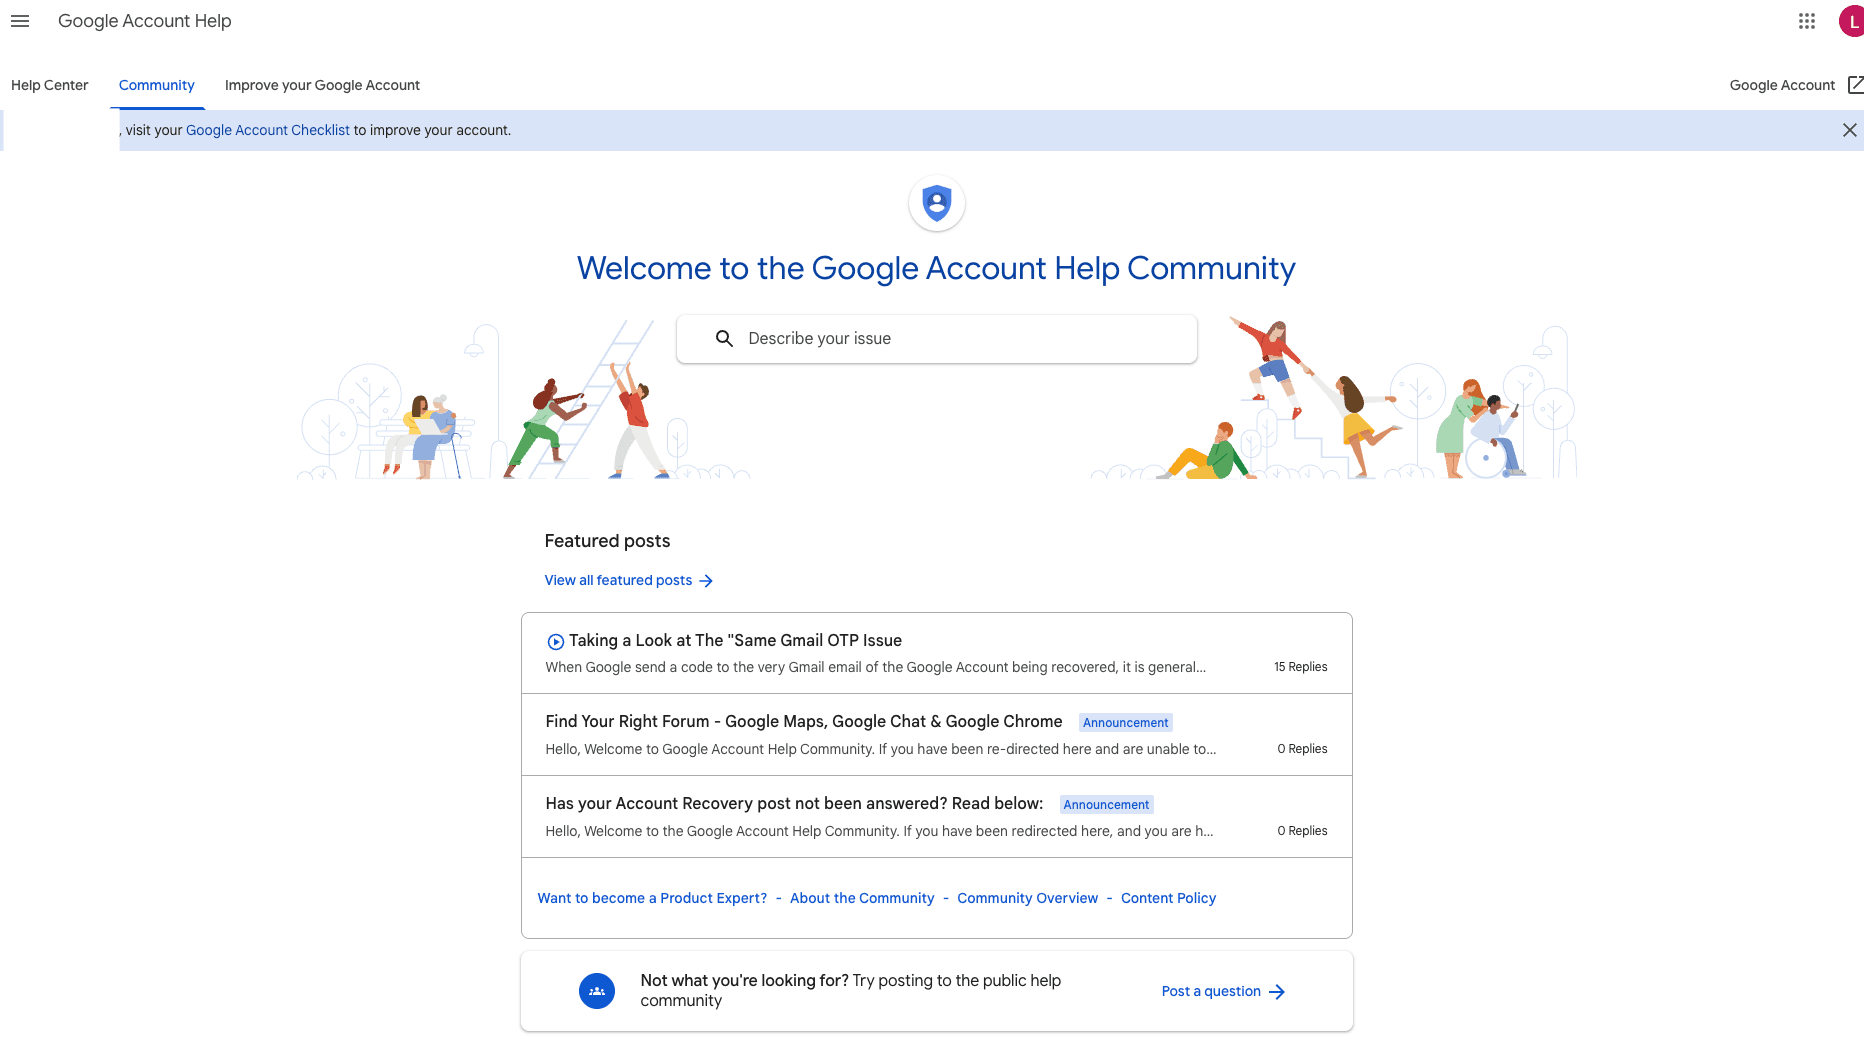Click the Find Your Right Forum description text
Screen dimensions: 1864x1038
[x=881, y=749]
